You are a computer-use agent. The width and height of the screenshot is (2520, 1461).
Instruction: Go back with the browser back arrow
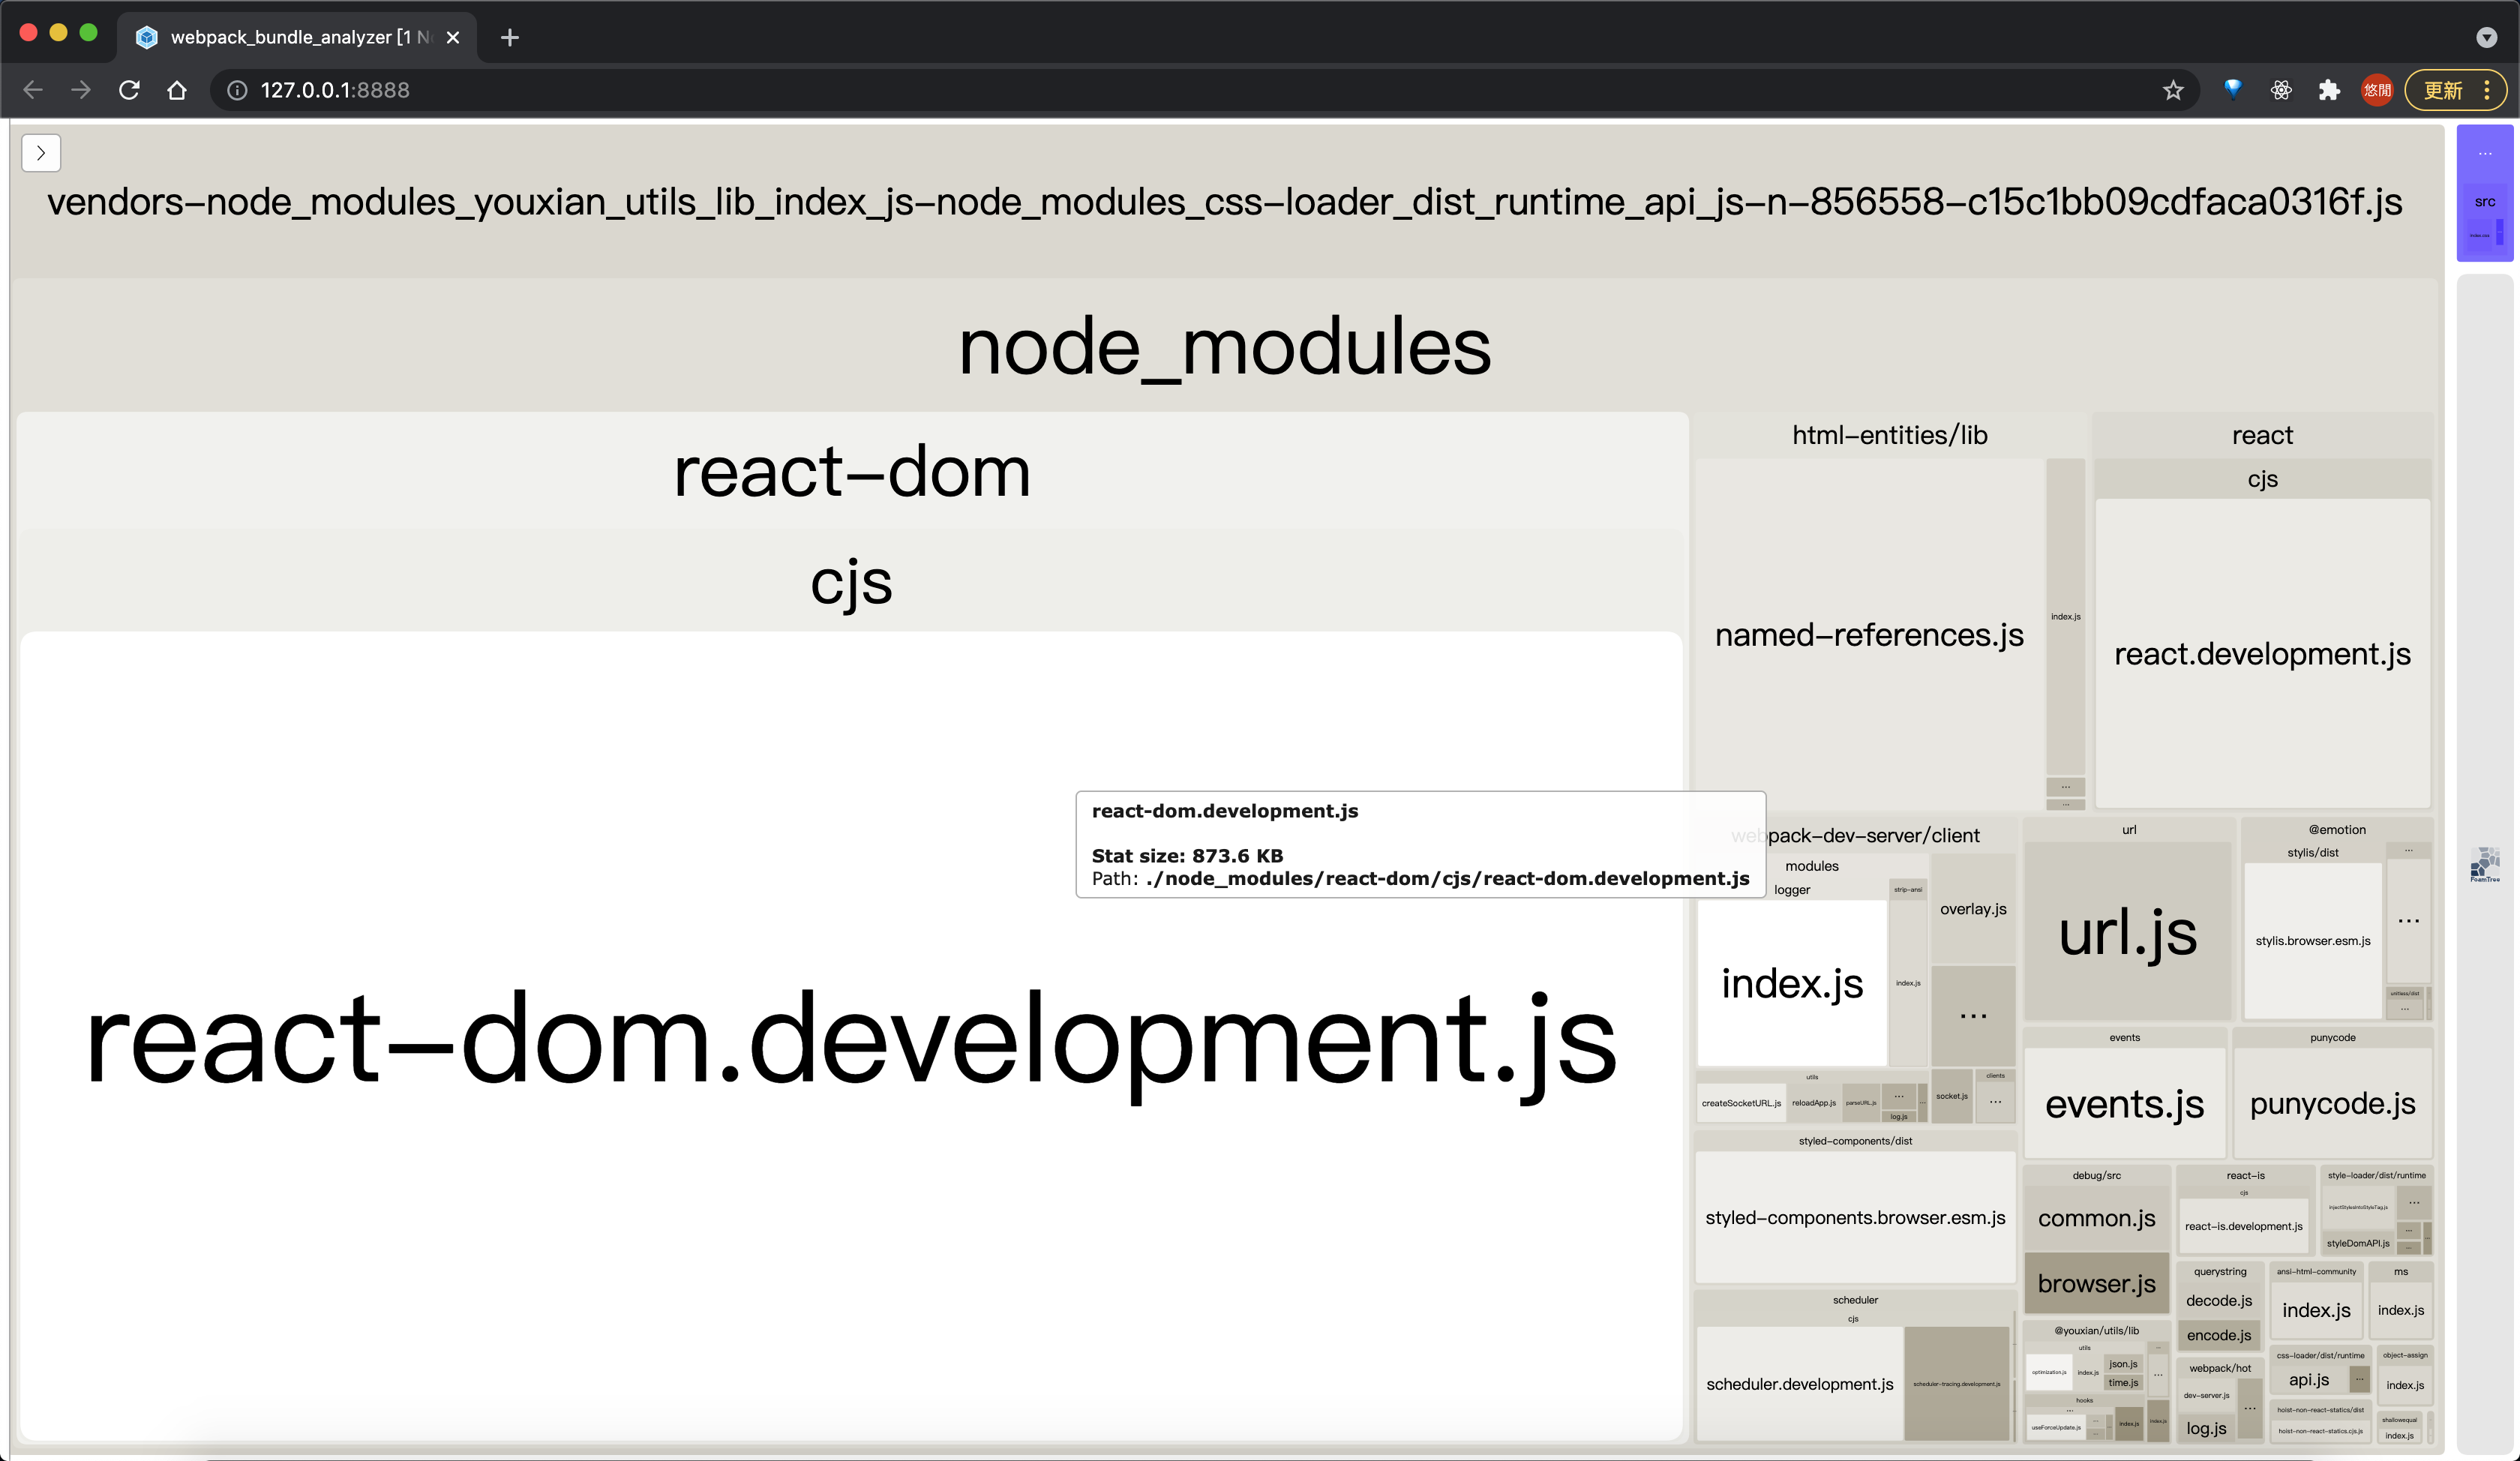click(x=33, y=90)
